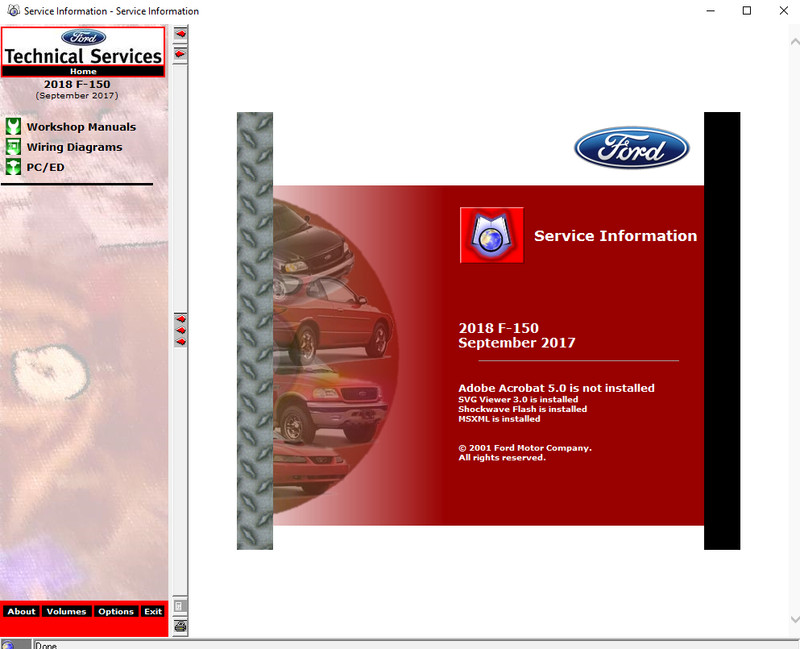Click "Adobe Acrobat 5.0 is not installed"

556,388
